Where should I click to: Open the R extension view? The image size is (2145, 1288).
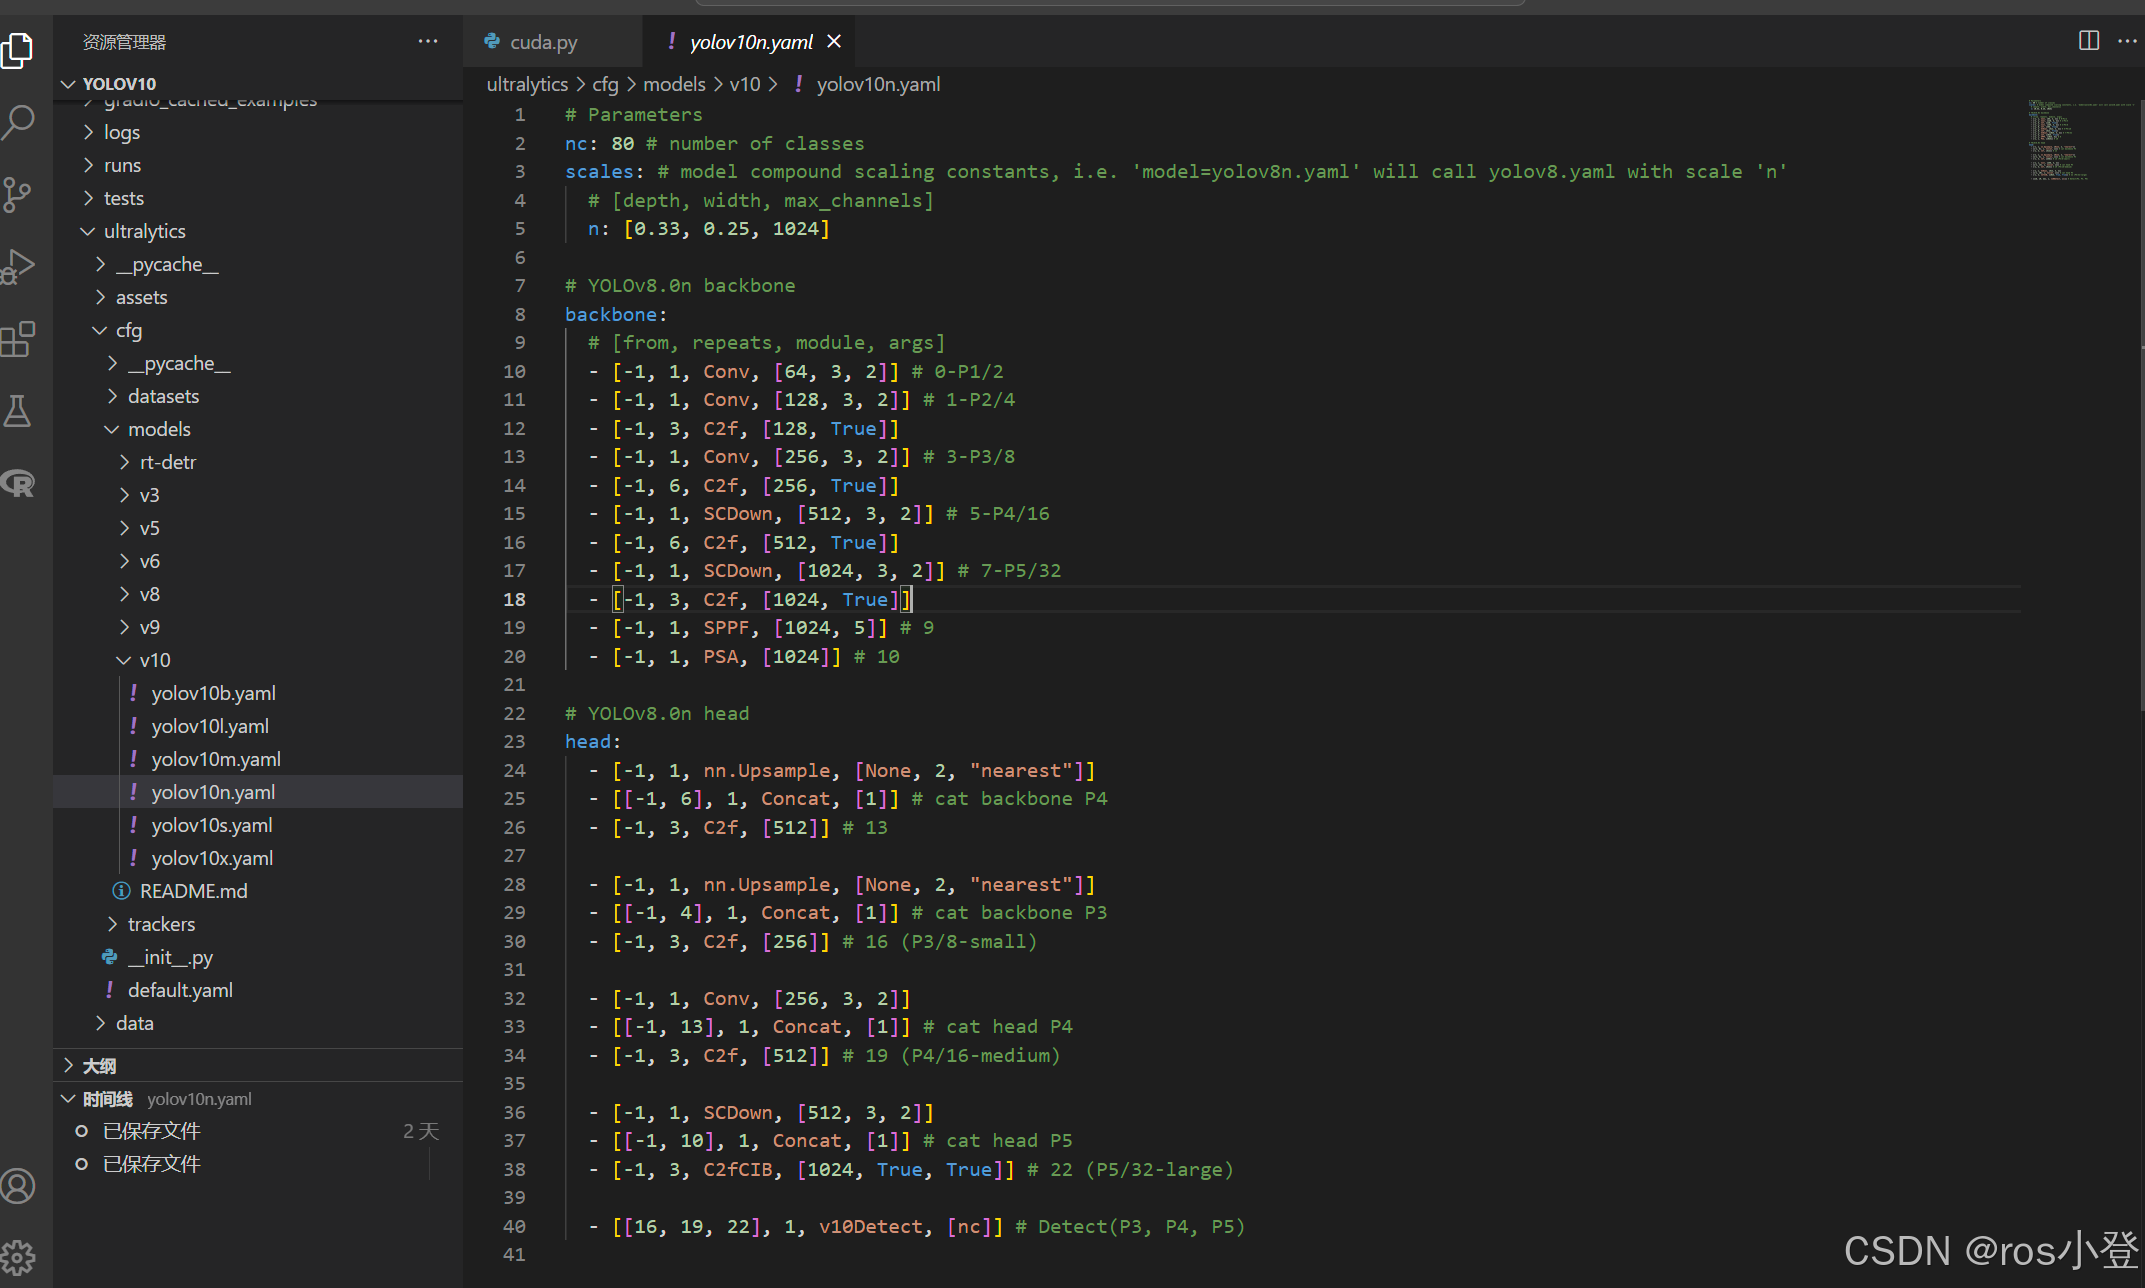click(x=19, y=483)
